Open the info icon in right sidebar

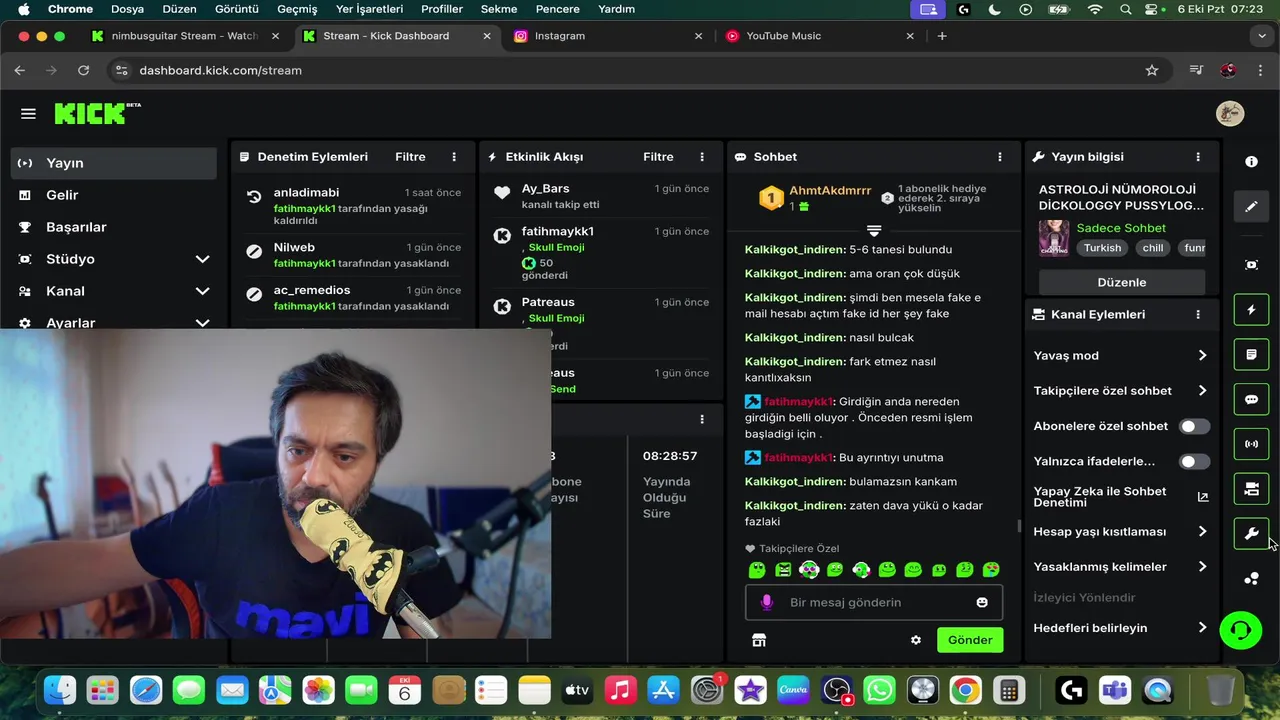point(1251,162)
